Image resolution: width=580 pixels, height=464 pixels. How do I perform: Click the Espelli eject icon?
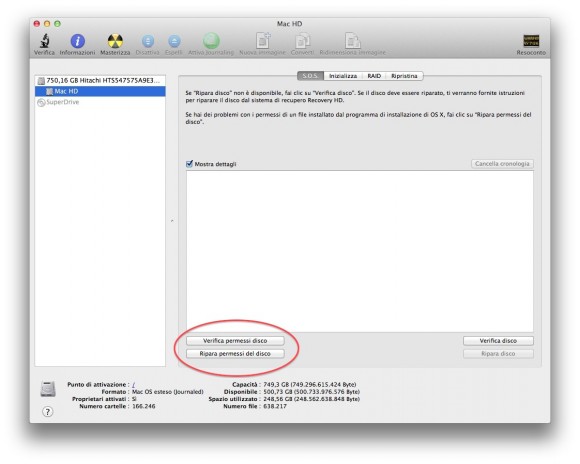(x=174, y=41)
